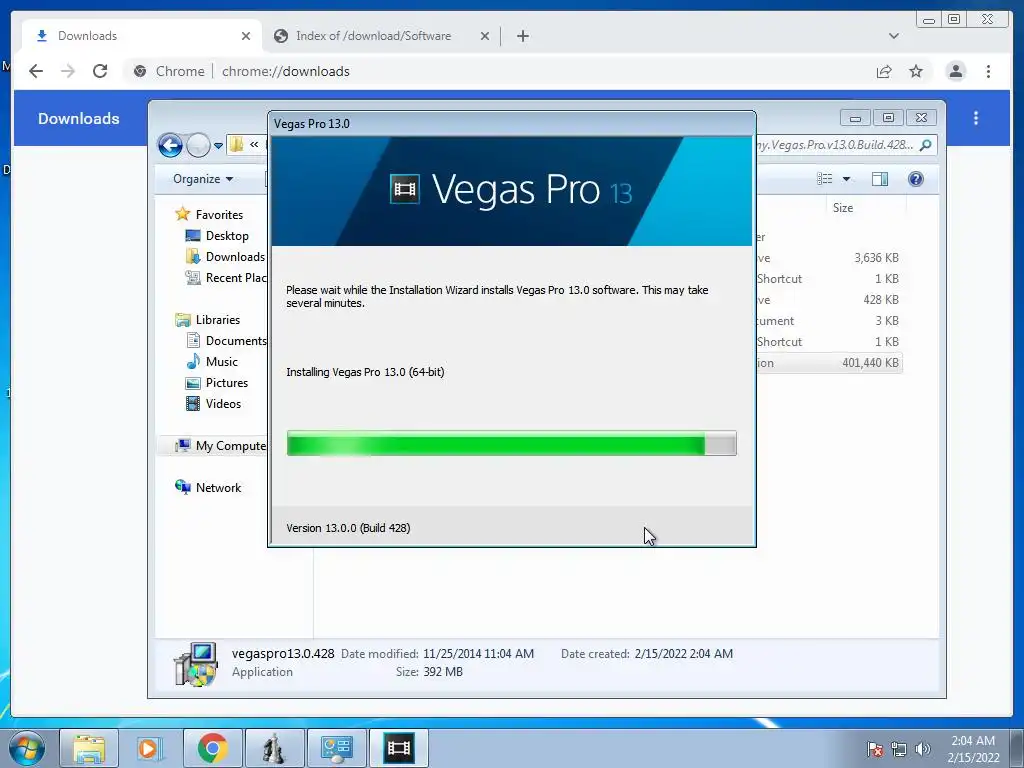Switch to the Chrome taskbar icon
The width and height of the screenshot is (1024, 768).
click(x=212, y=748)
